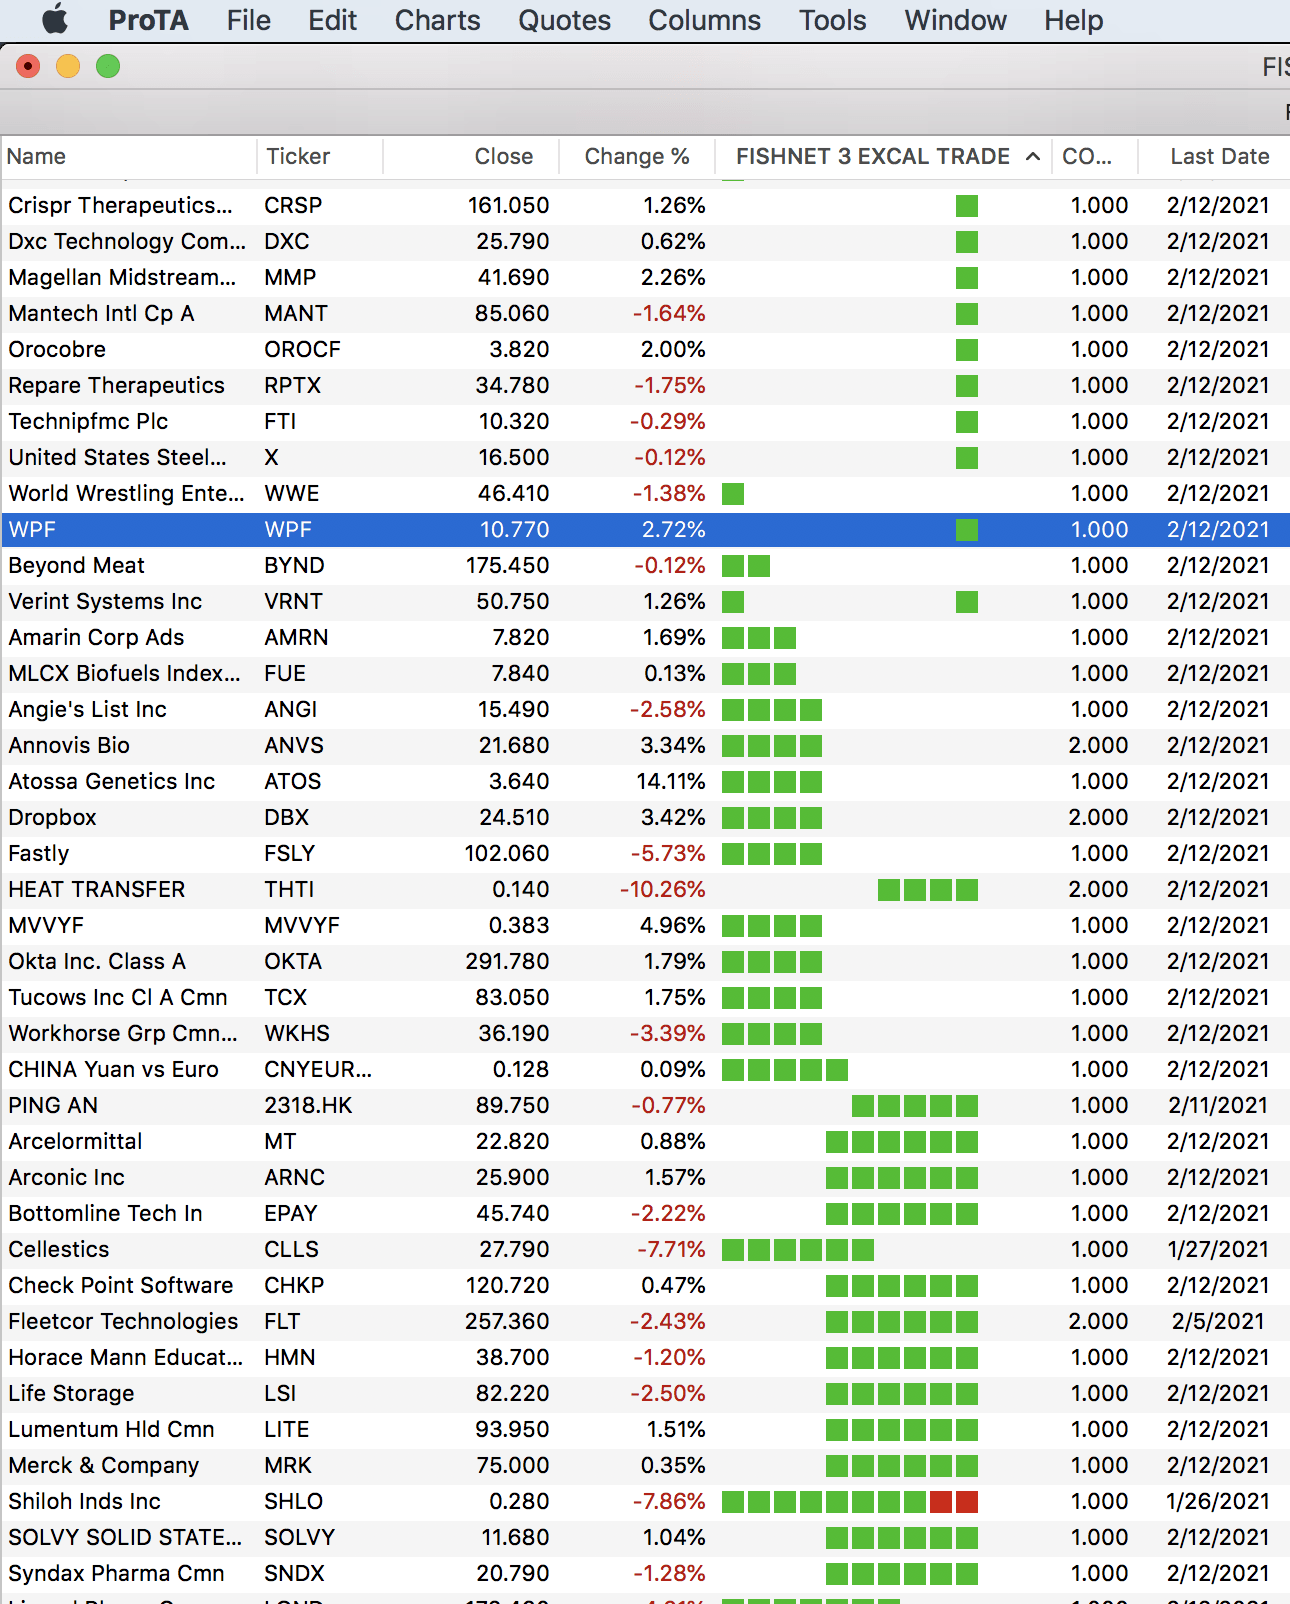The height and width of the screenshot is (1604, 1290).
Task: Click green signal square in Orocobre row
Action: pyautogui.click(x=966, y=350)
